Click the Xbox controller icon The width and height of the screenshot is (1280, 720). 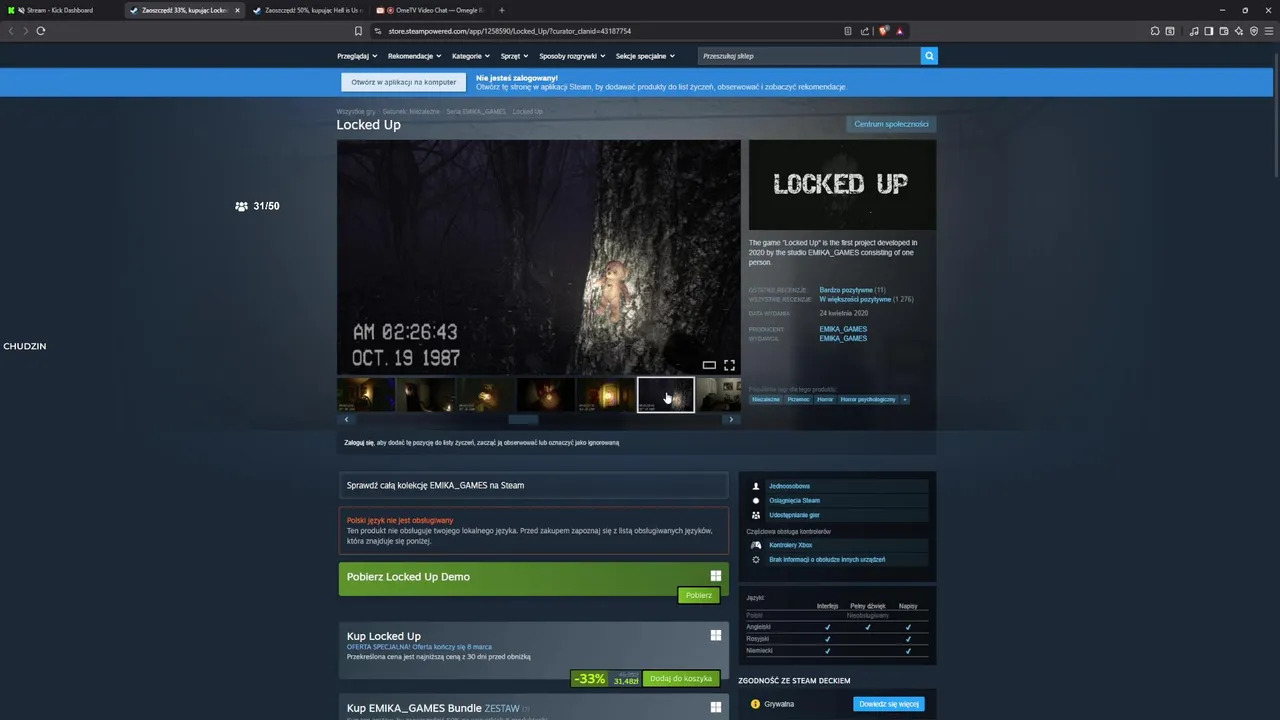pyautogui.click(x=756, y=545)
